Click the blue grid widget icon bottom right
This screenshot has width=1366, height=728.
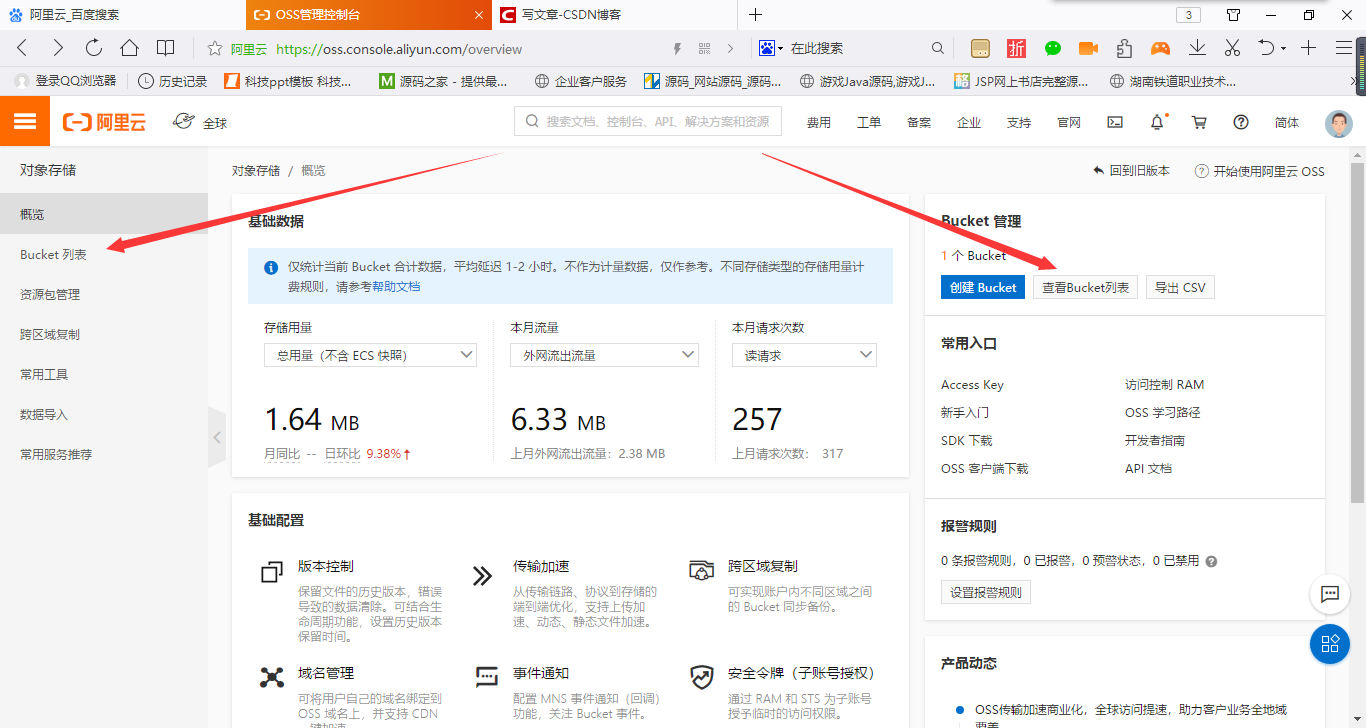(x=1330, y=644)
